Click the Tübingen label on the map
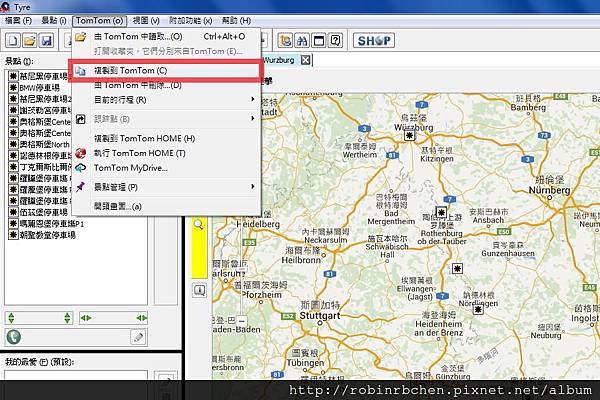 tap(305, 363)
